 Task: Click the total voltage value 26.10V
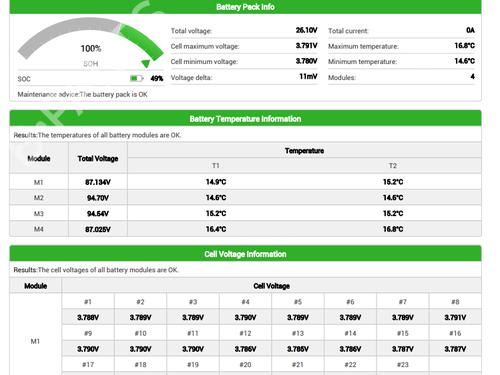pos(306,30)
